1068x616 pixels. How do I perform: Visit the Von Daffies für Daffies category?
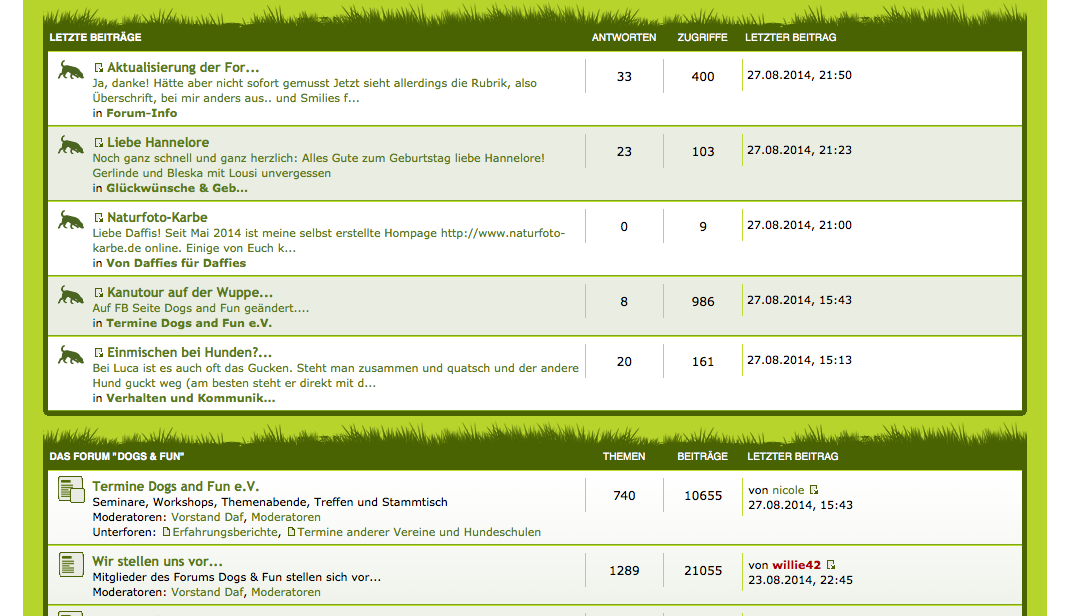click(x=176, y=263)
